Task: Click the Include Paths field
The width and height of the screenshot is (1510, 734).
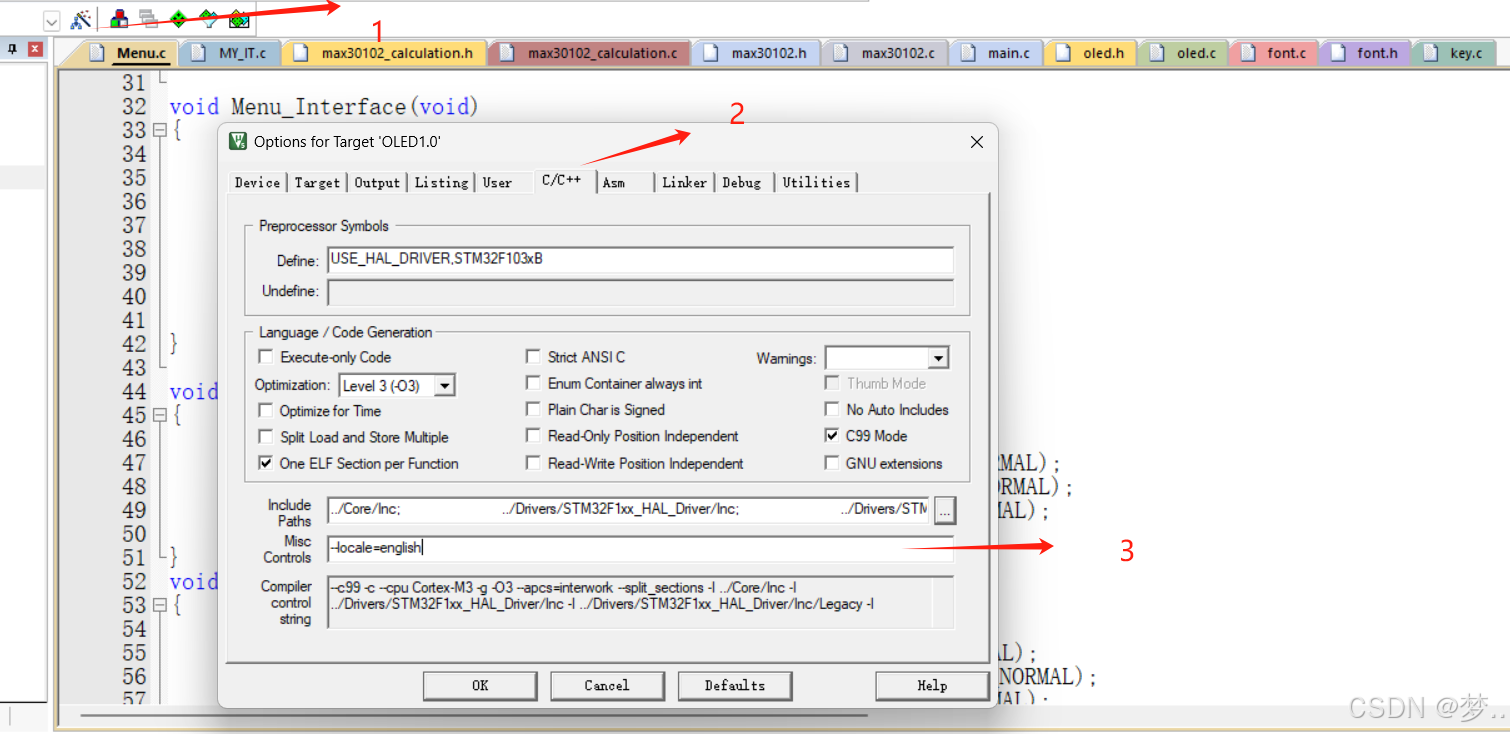Action: click(628, 509)
